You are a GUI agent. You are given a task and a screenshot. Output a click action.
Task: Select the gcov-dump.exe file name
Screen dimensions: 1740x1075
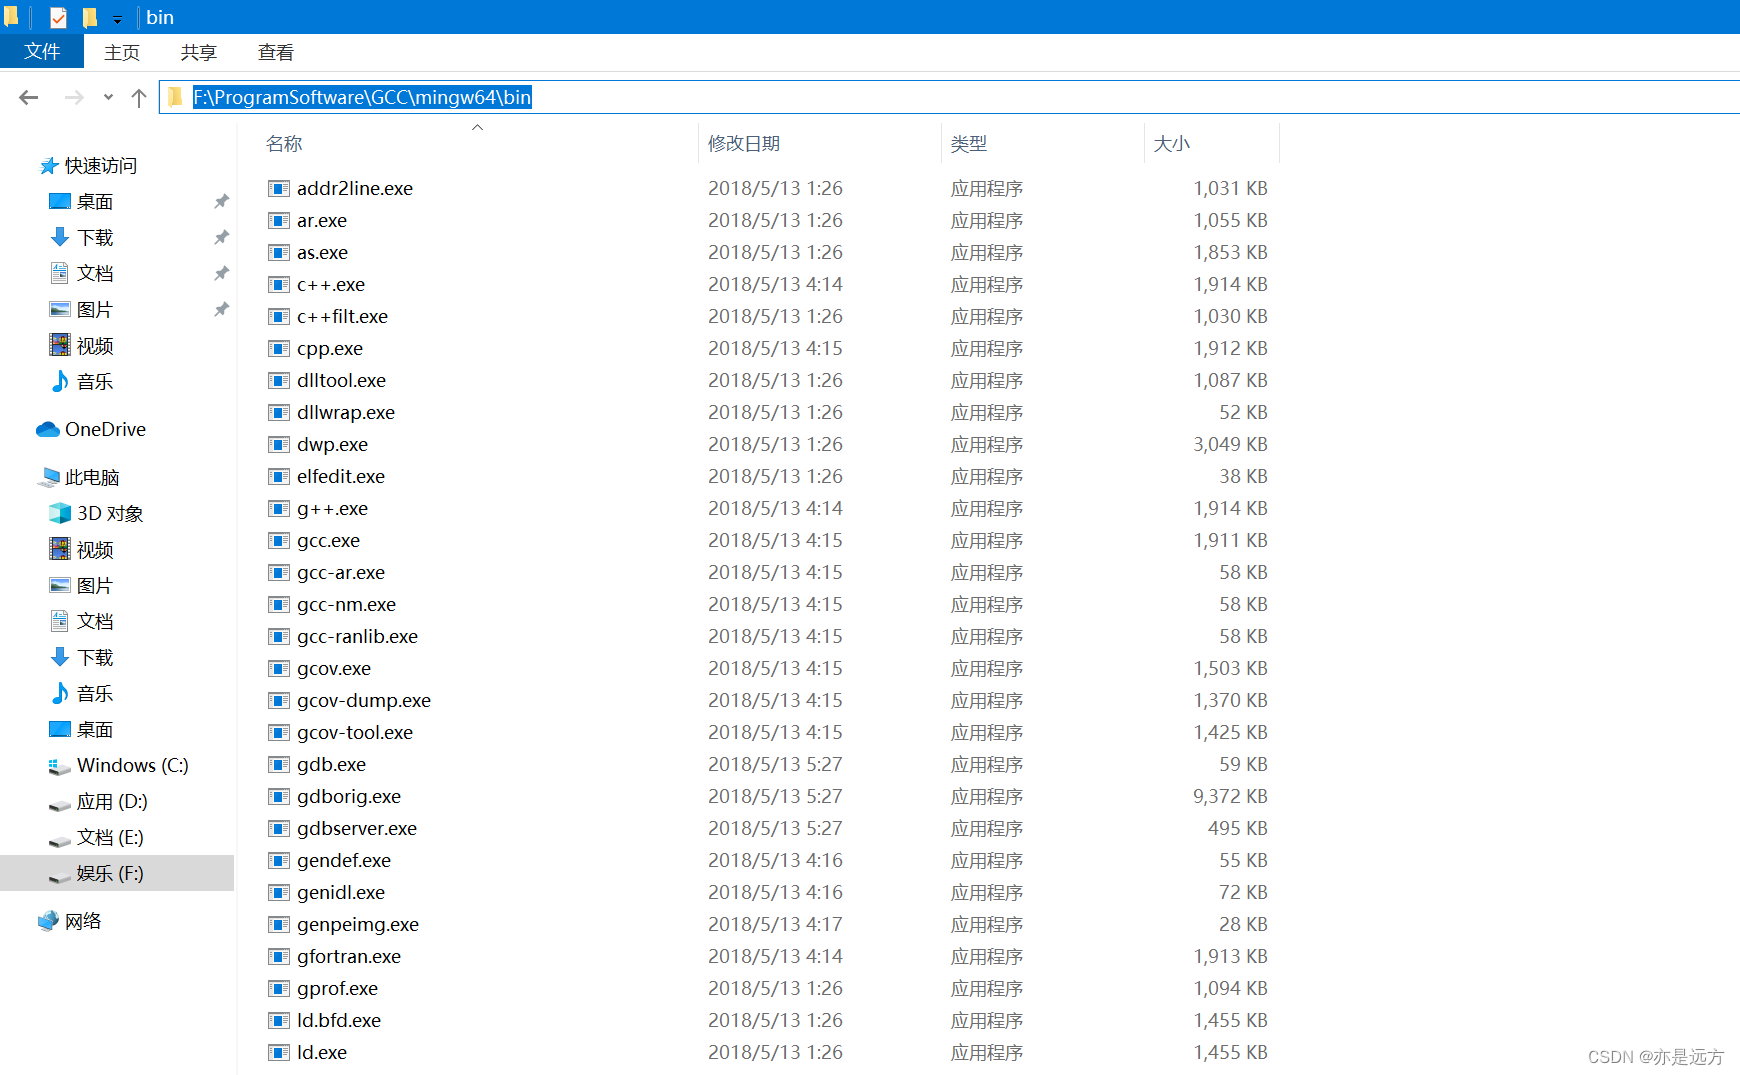point(364,700)
